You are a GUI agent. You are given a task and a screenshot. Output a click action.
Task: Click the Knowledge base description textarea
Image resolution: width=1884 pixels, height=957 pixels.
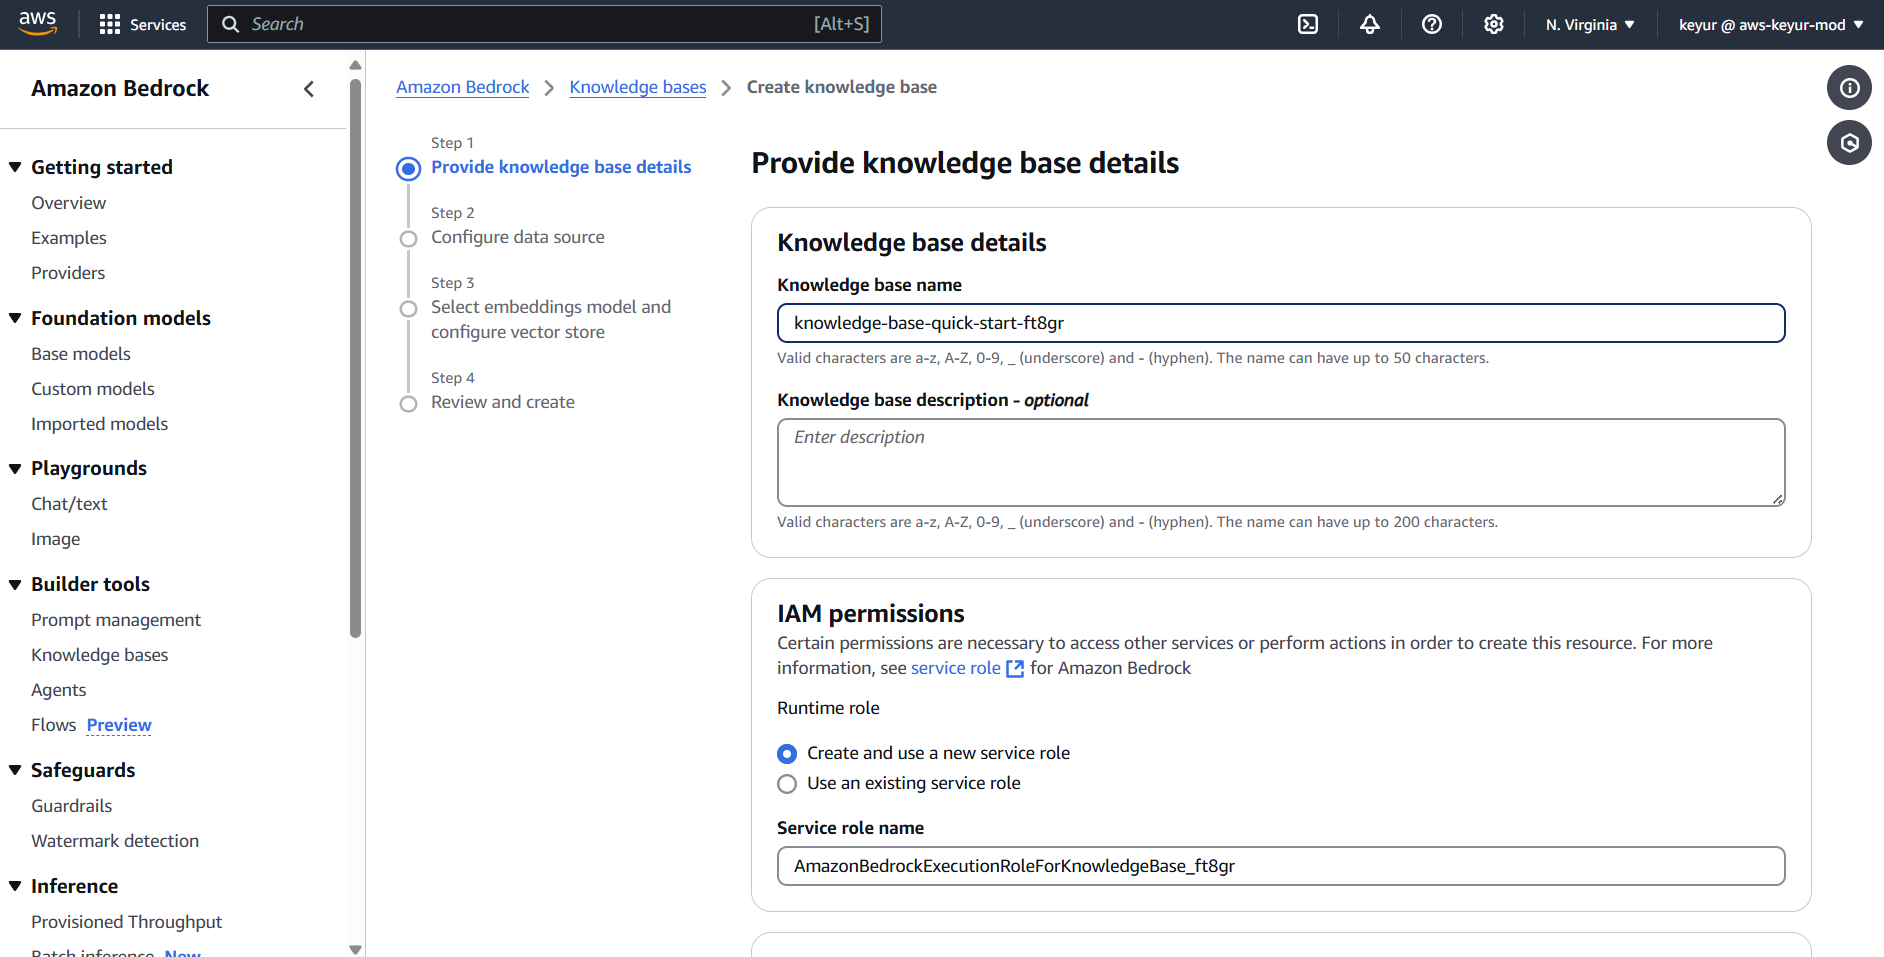pos(1281,462)
